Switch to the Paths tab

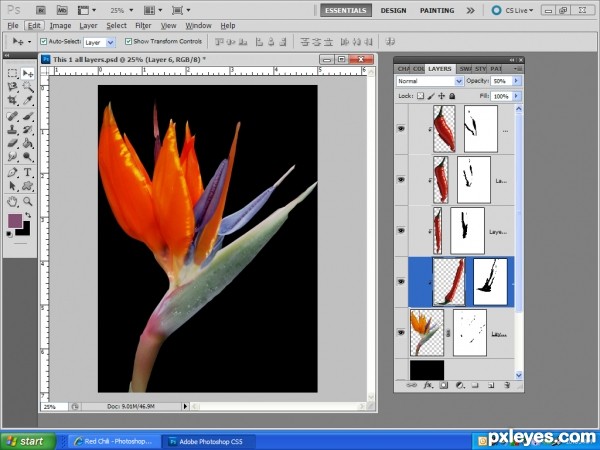(495, 69)
